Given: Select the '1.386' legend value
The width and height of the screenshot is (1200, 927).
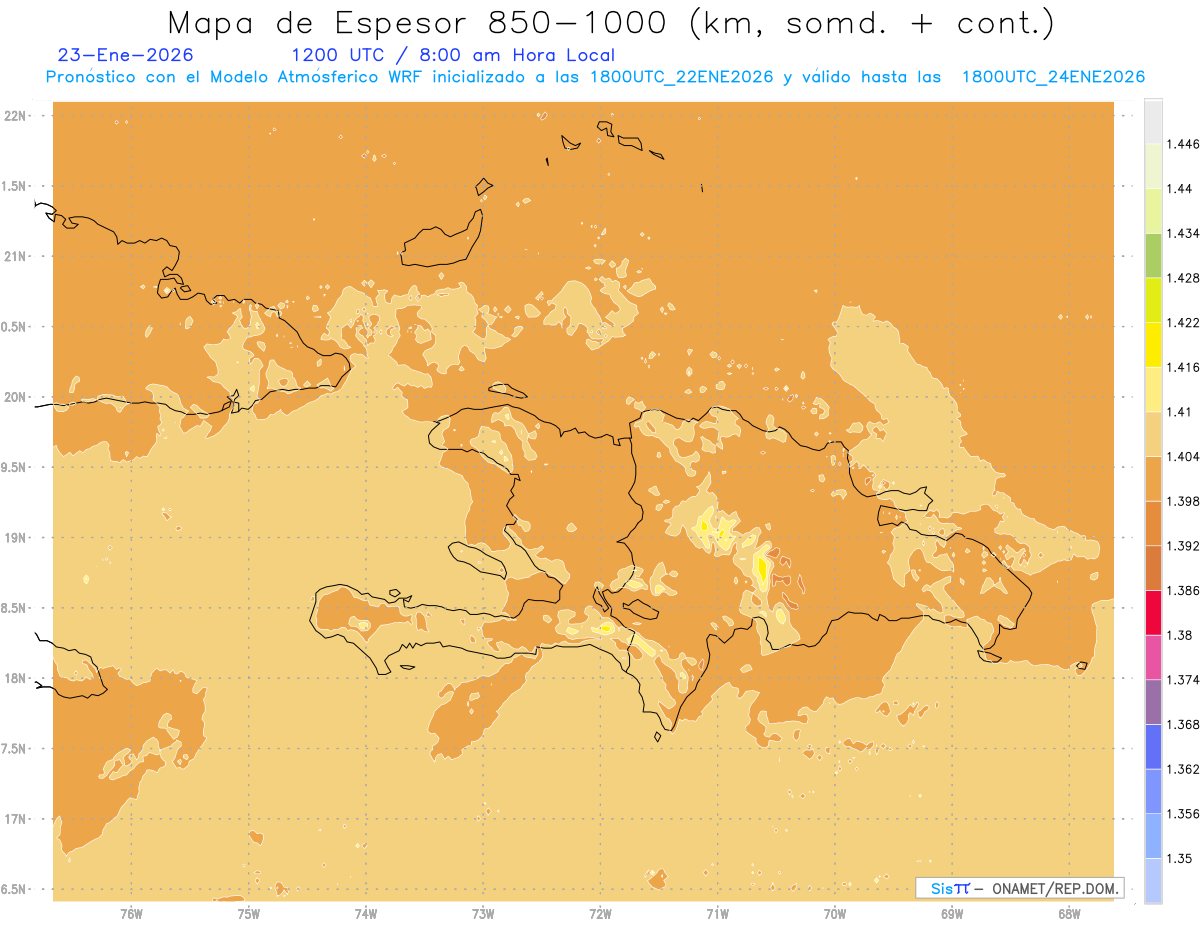Looking at the screenshot, I should point(1183,590).
